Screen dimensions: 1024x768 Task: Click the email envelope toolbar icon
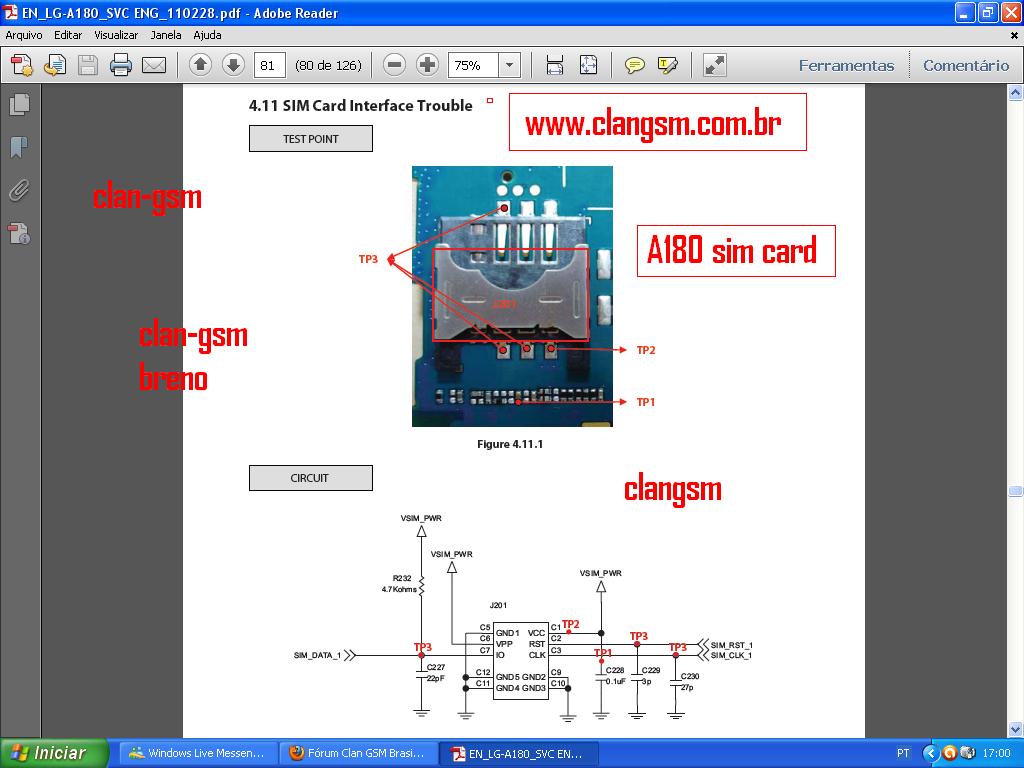pyautogui.click(x=154, y=66)
